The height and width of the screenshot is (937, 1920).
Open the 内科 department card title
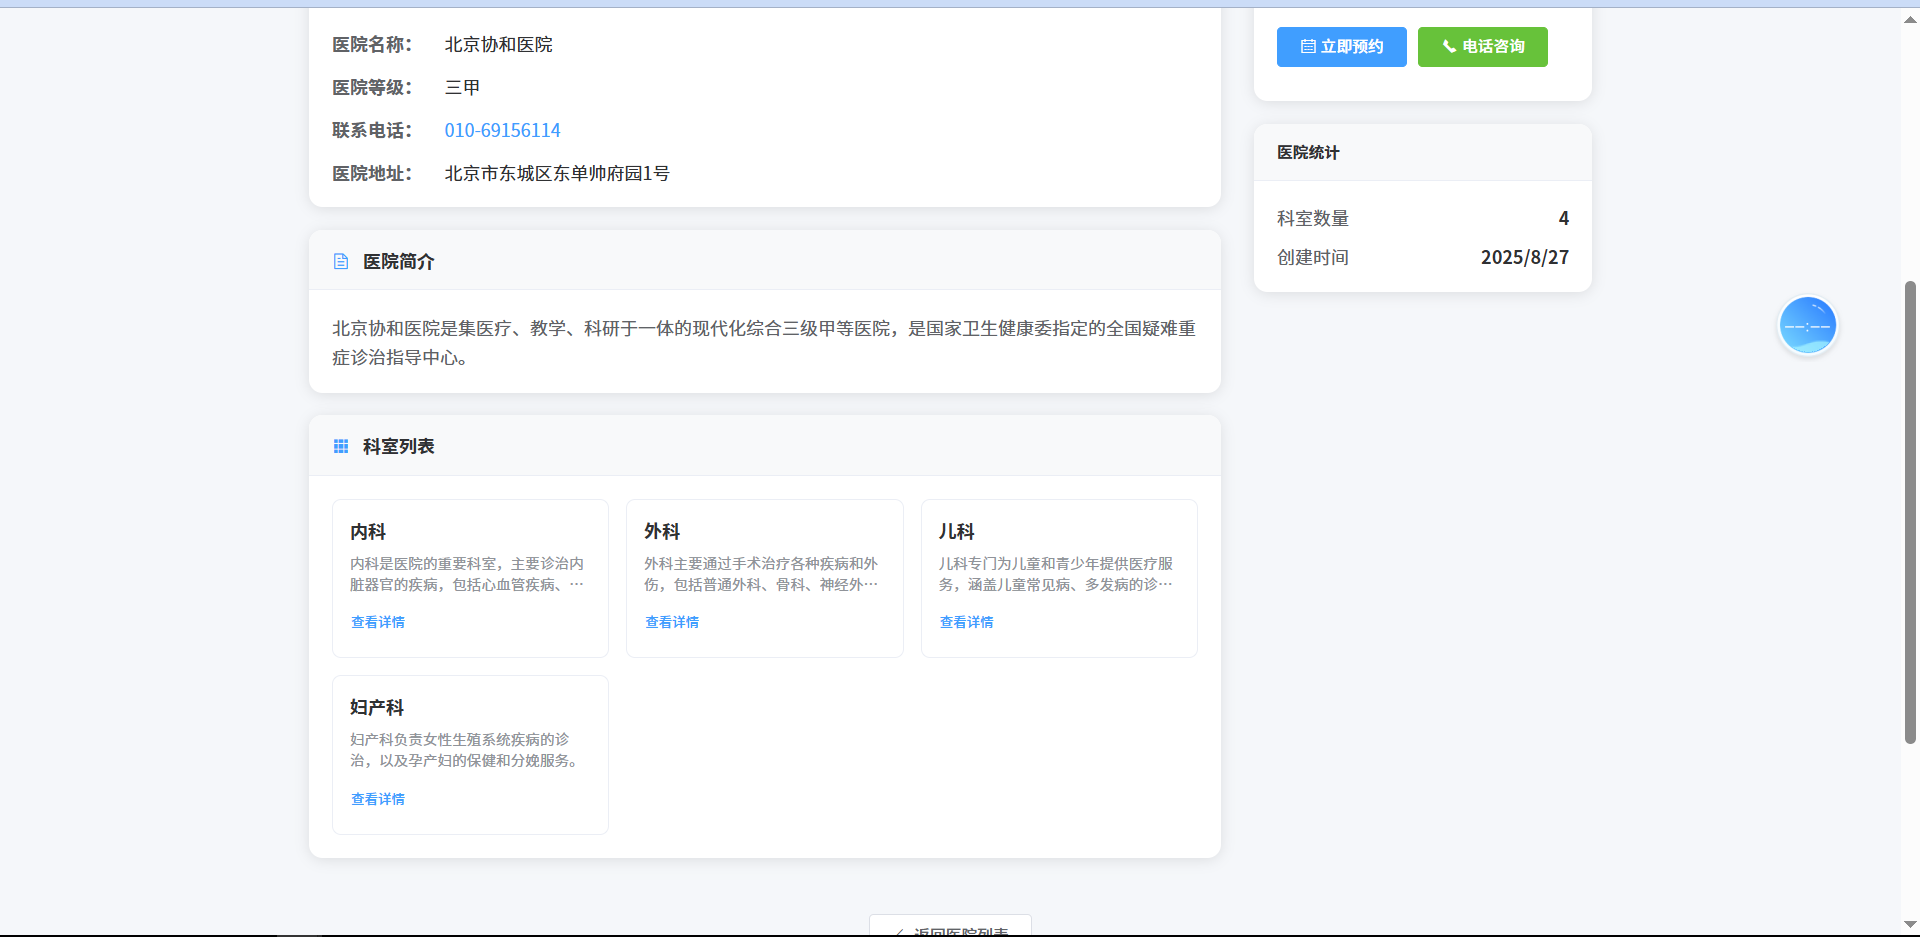pyautogui.click(x=368, y=532)
